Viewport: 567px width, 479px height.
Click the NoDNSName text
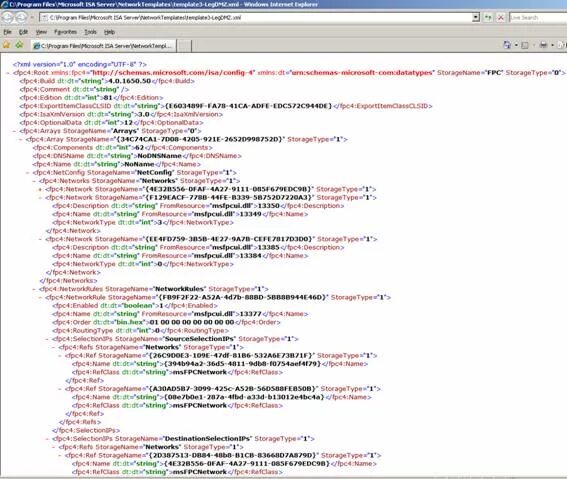tap(159, 156)
